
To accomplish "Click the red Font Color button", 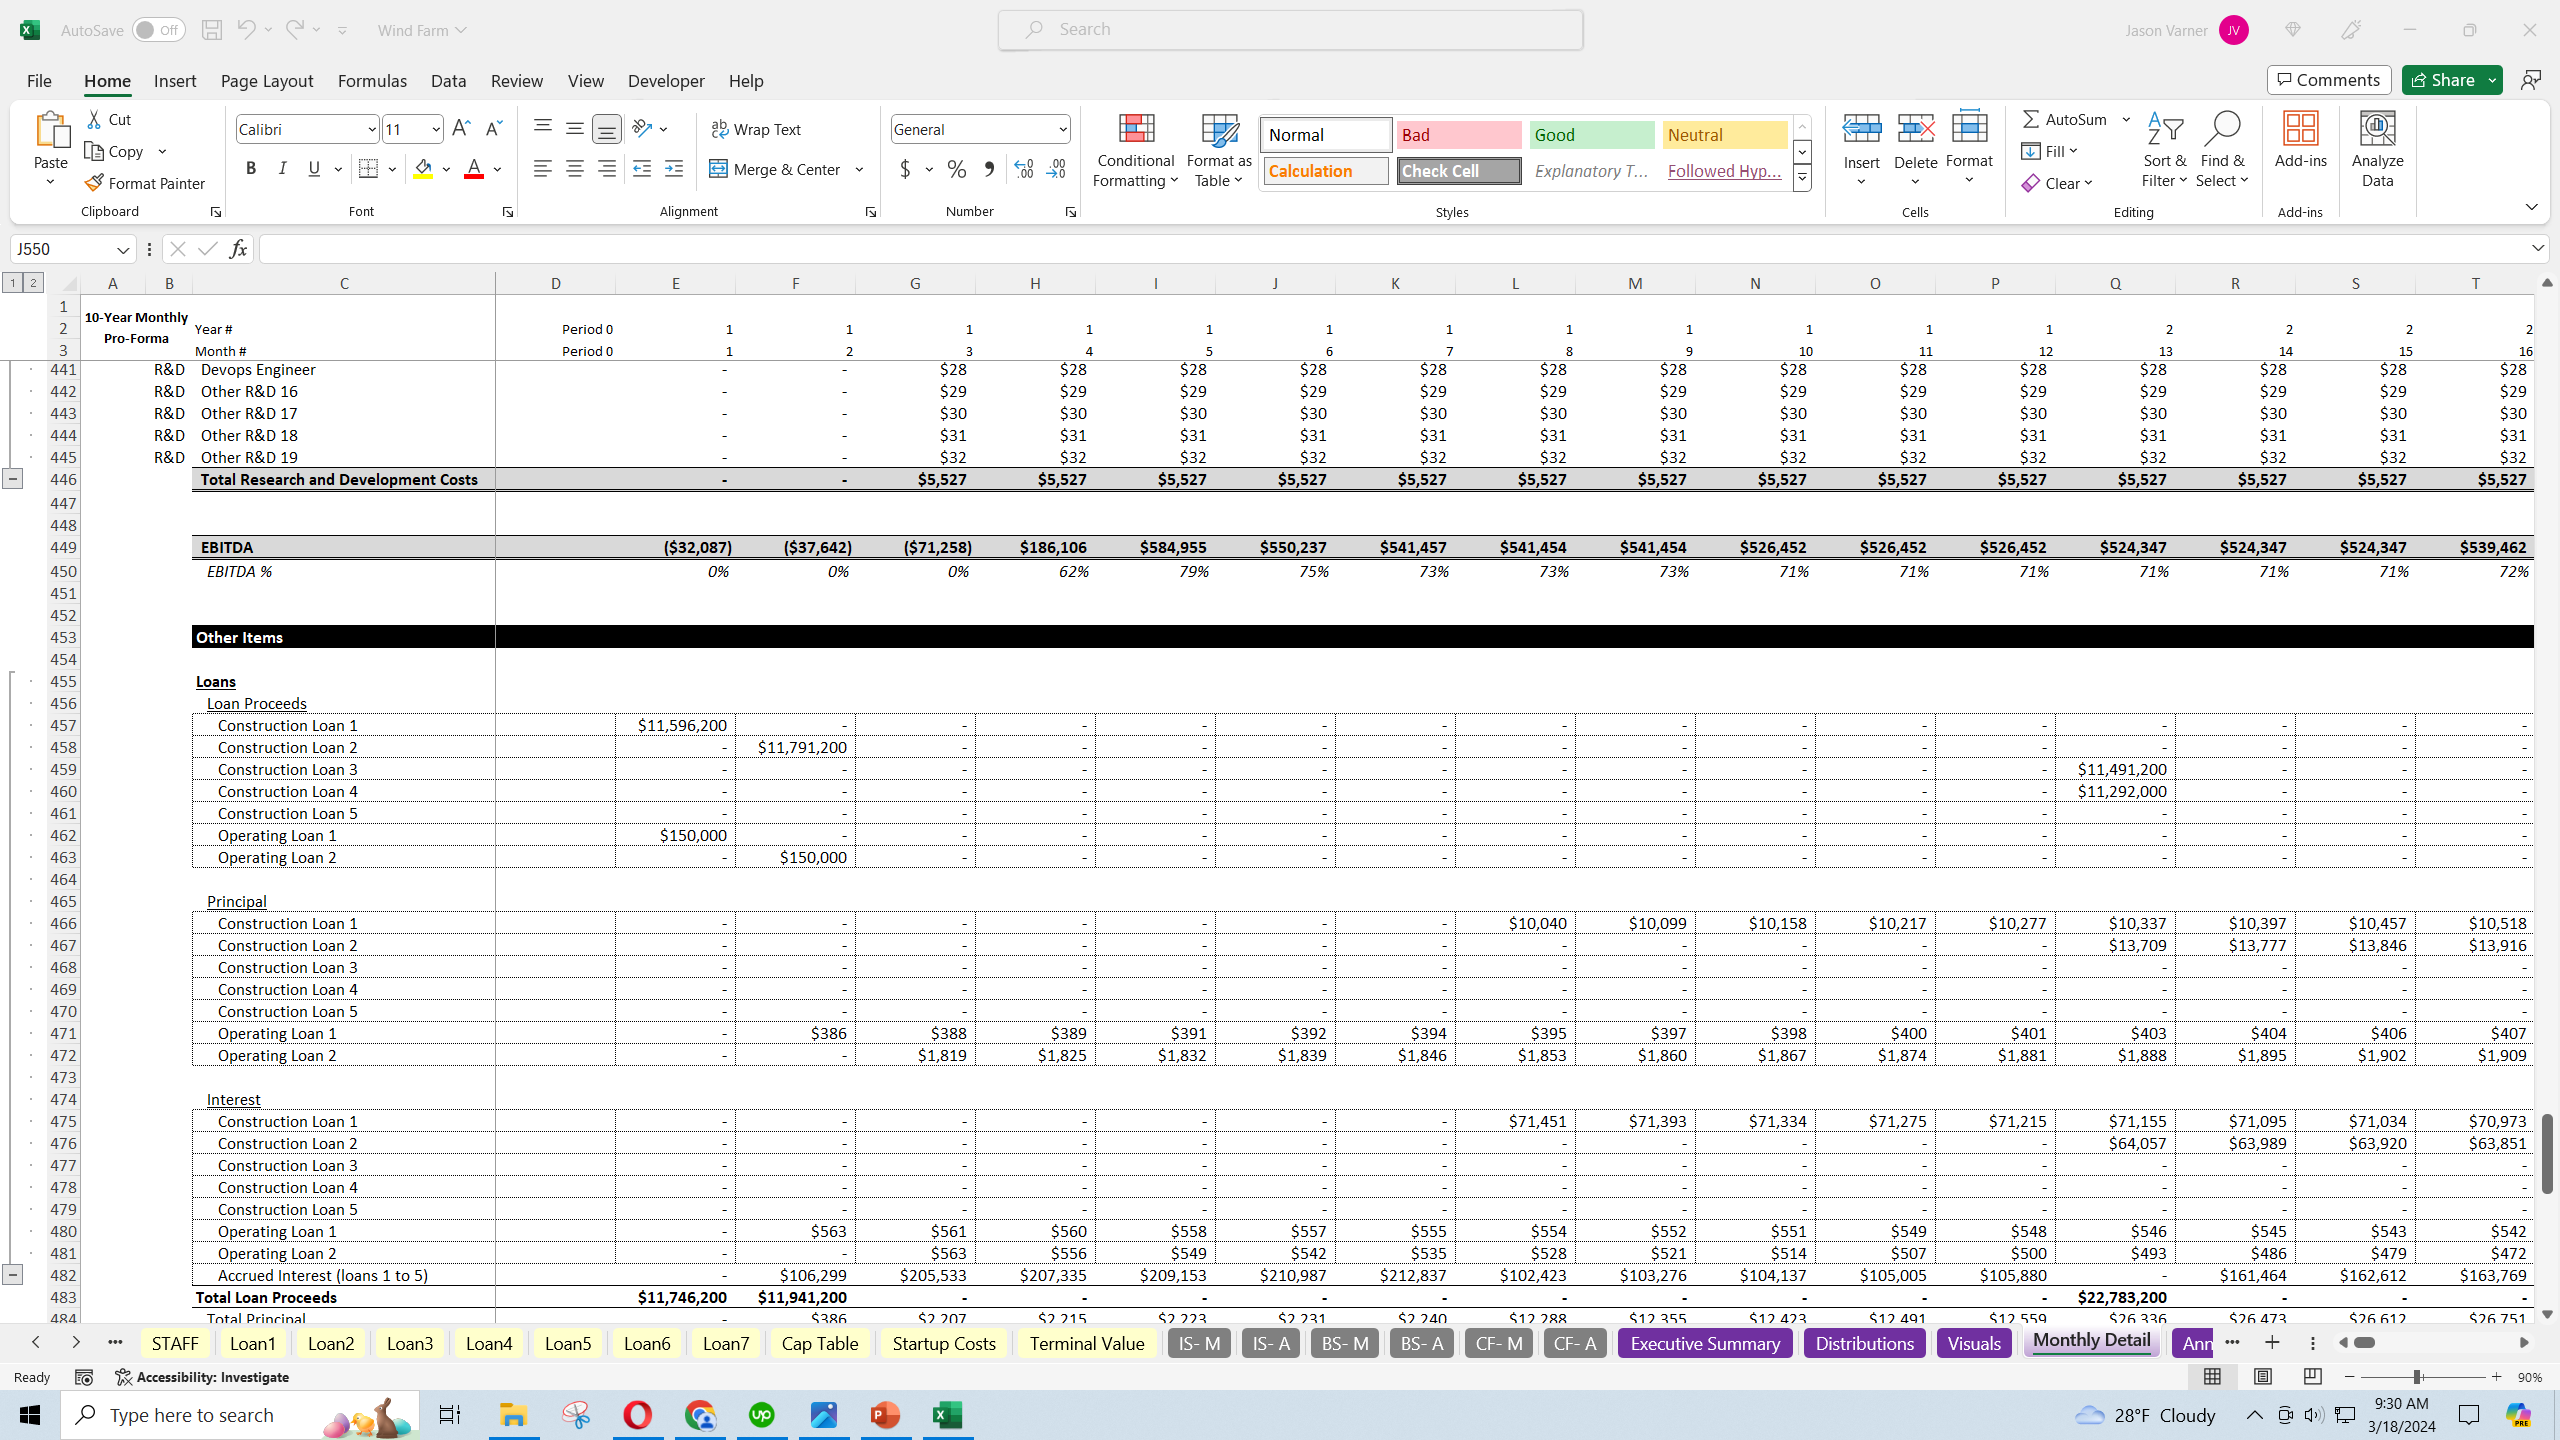I will (474, 169).
